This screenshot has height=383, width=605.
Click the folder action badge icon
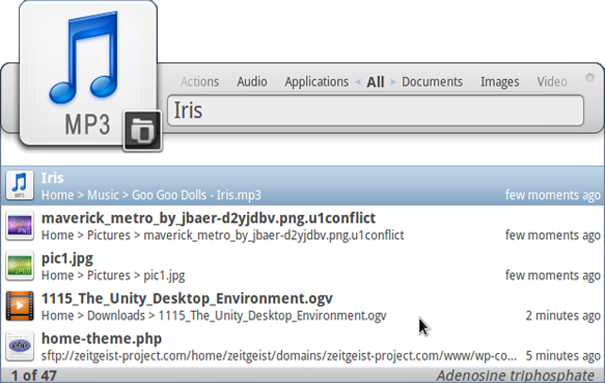[x=142, y=131]
